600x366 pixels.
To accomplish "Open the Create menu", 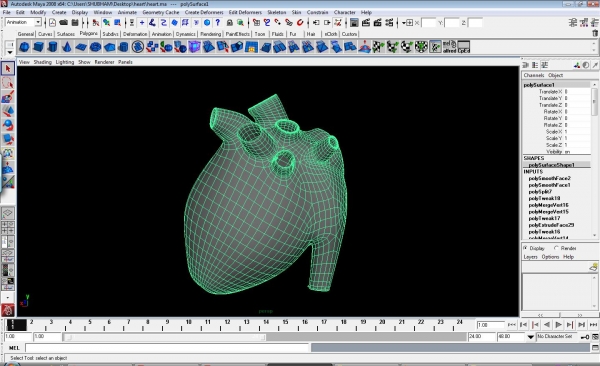I will pos(59,12).
